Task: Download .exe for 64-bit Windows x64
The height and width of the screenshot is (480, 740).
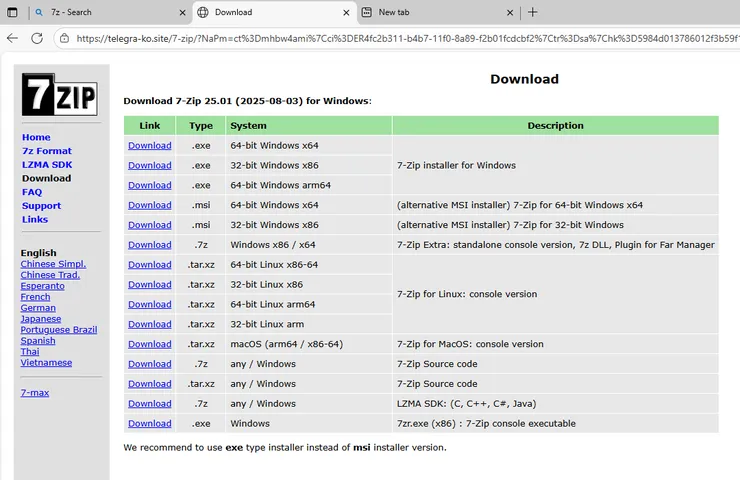Action: (150, 145)
